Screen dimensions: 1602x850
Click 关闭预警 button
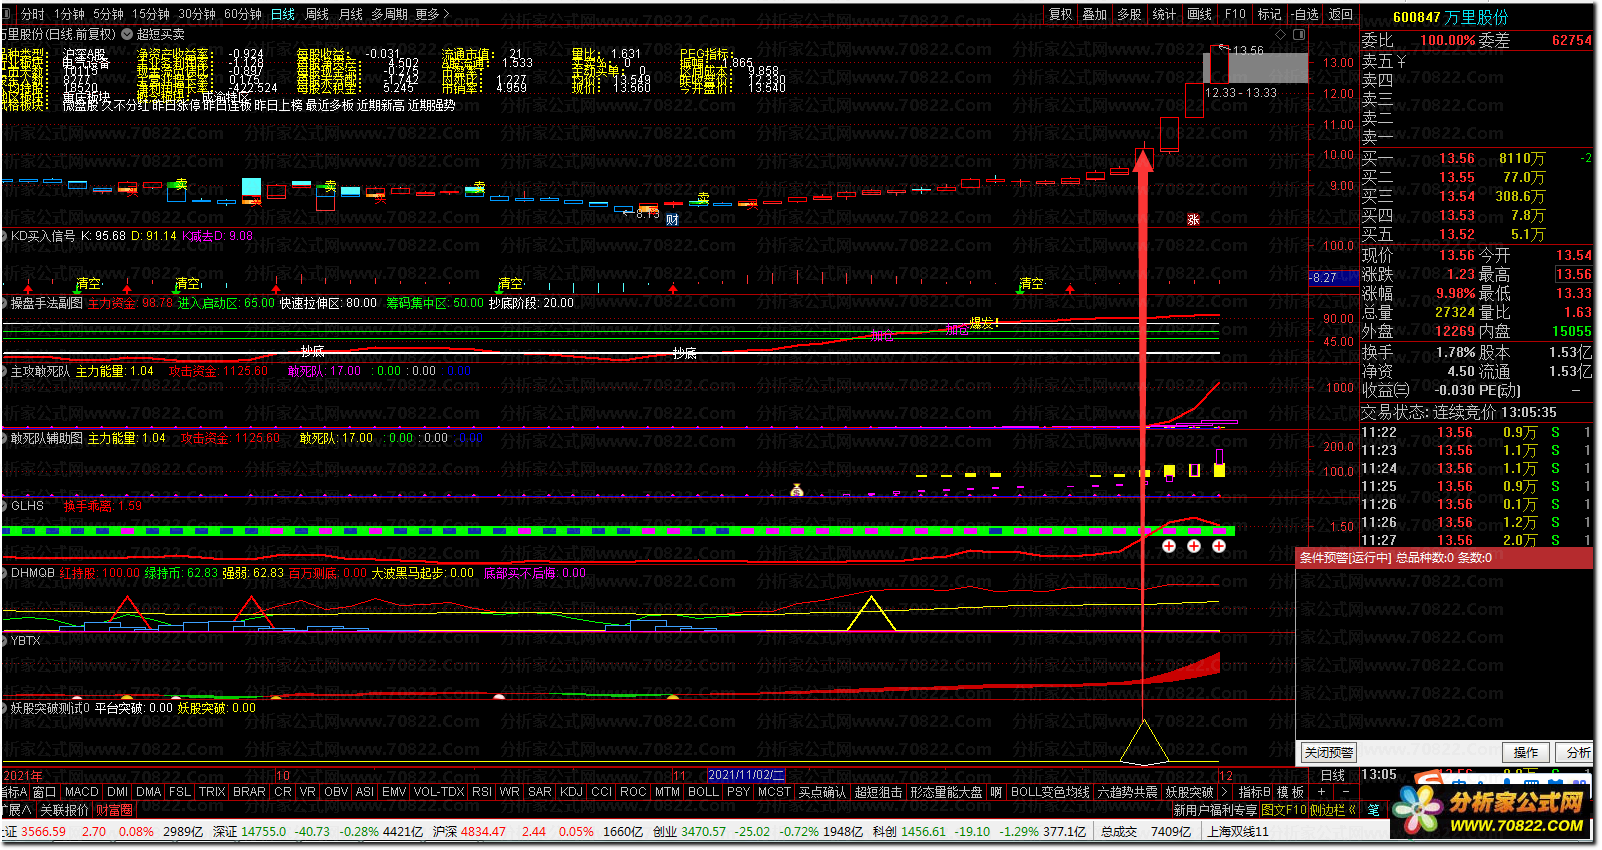pyautogui.click(x=1329, y=752)
